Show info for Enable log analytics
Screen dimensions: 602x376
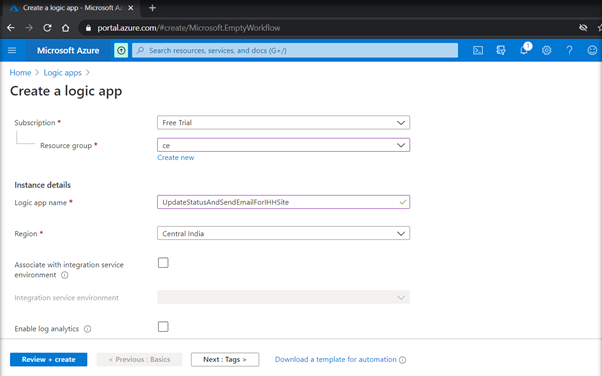point(88,329)
